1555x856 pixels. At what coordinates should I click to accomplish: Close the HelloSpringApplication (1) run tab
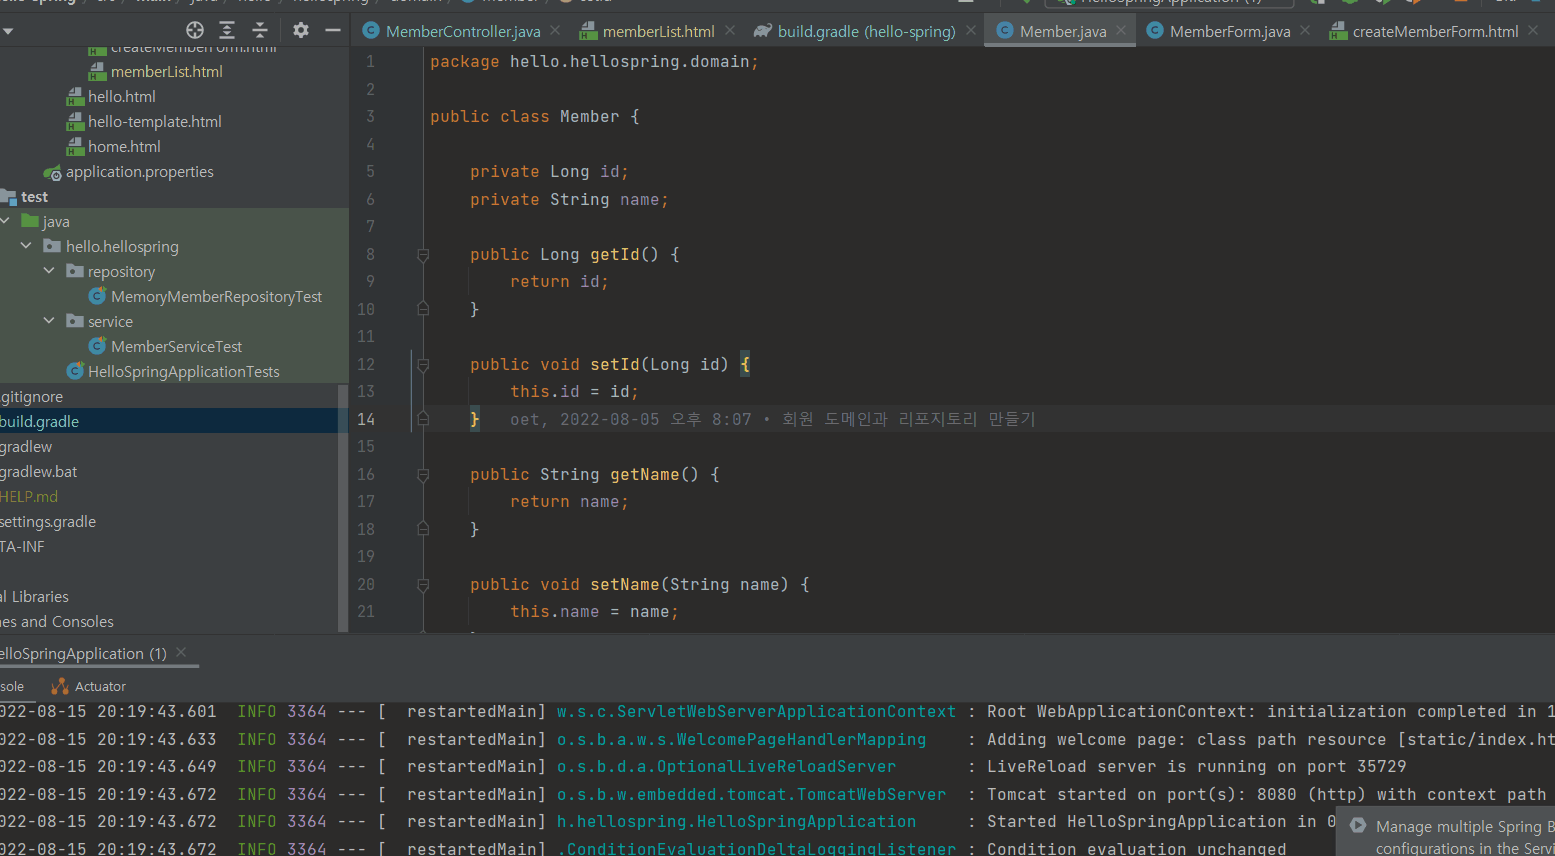tap(181, 652)
